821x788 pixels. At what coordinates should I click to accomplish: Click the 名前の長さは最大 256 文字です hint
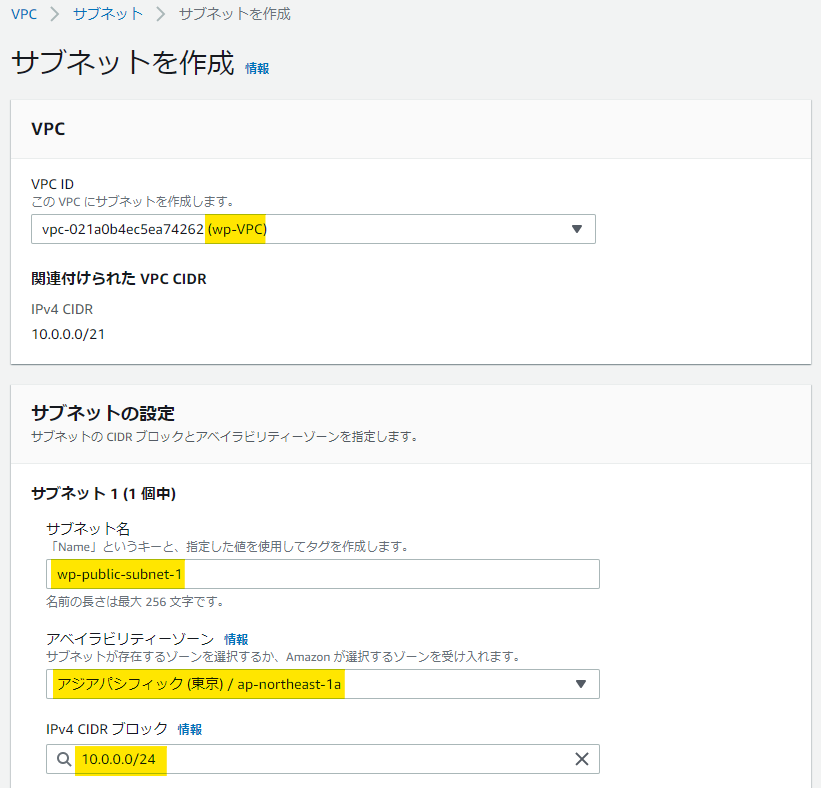coord(135,602)
